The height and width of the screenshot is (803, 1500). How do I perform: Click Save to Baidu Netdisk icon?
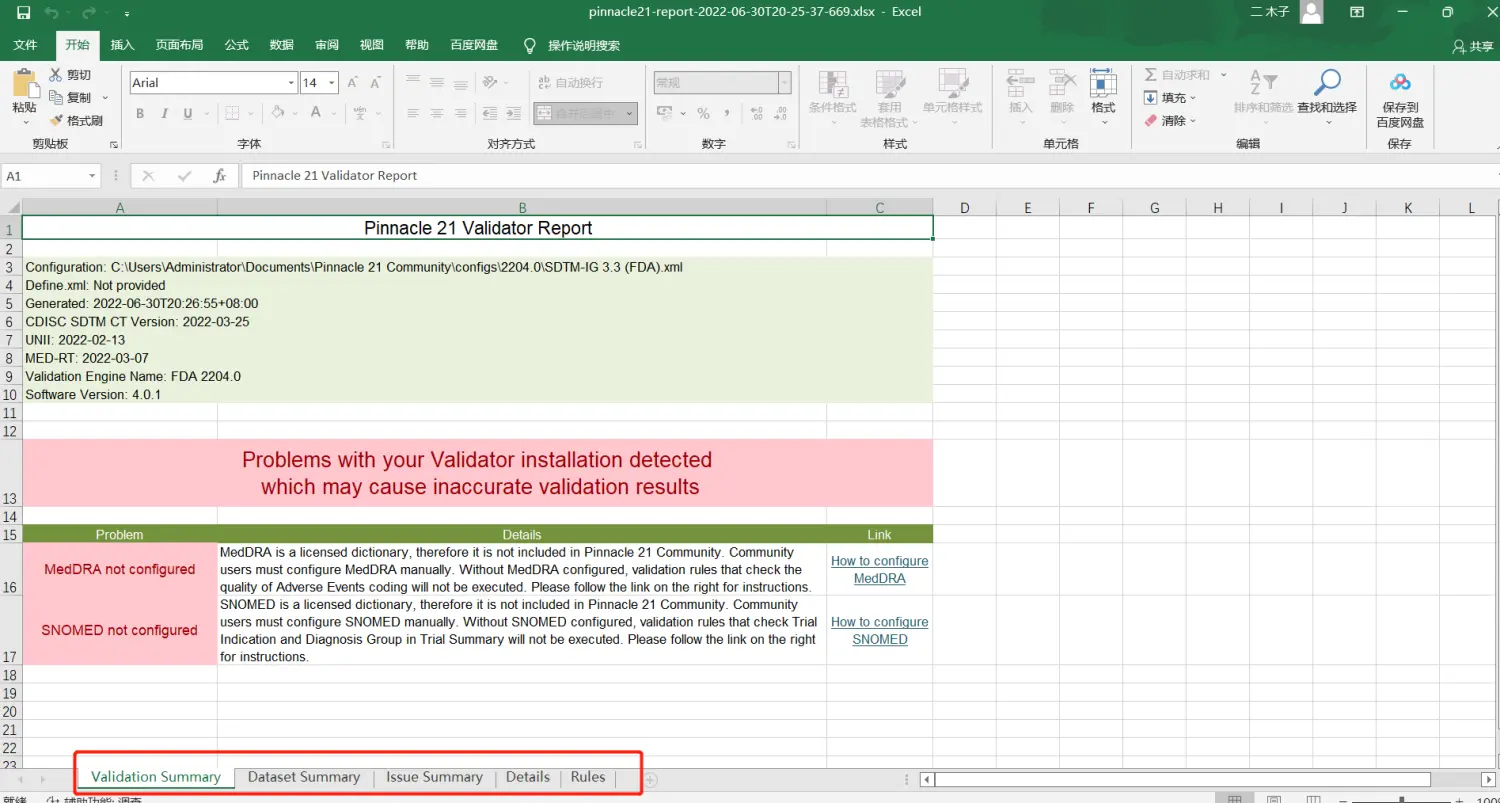coord(1400,84)
